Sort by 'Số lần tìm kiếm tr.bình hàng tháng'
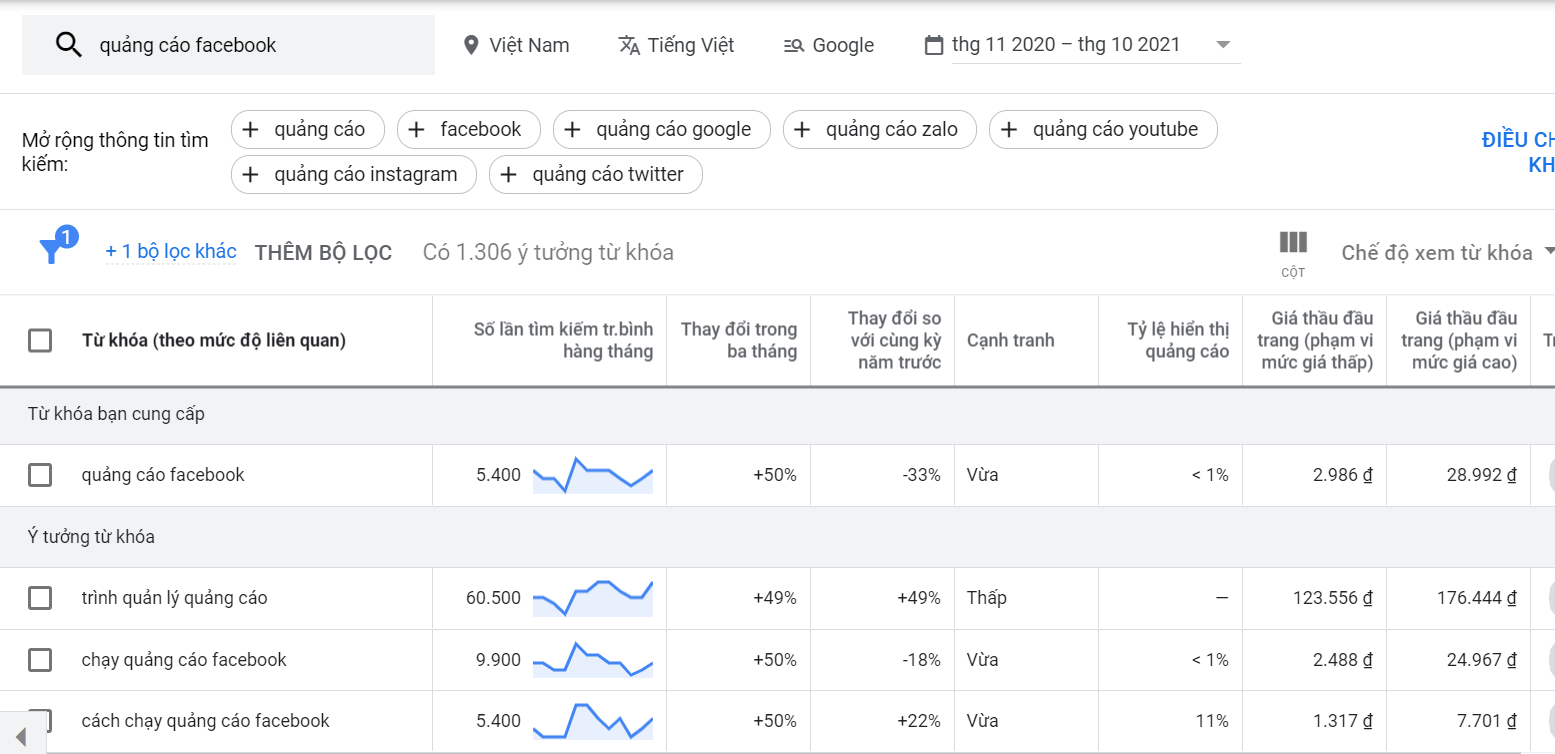 pos(563,340)
